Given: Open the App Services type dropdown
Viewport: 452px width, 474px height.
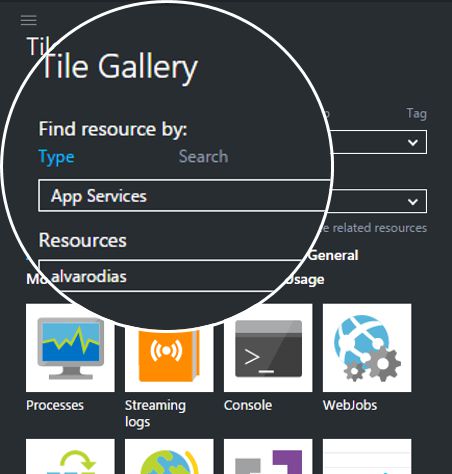Looking at the screenshot, I should click(x=185, y=196).
